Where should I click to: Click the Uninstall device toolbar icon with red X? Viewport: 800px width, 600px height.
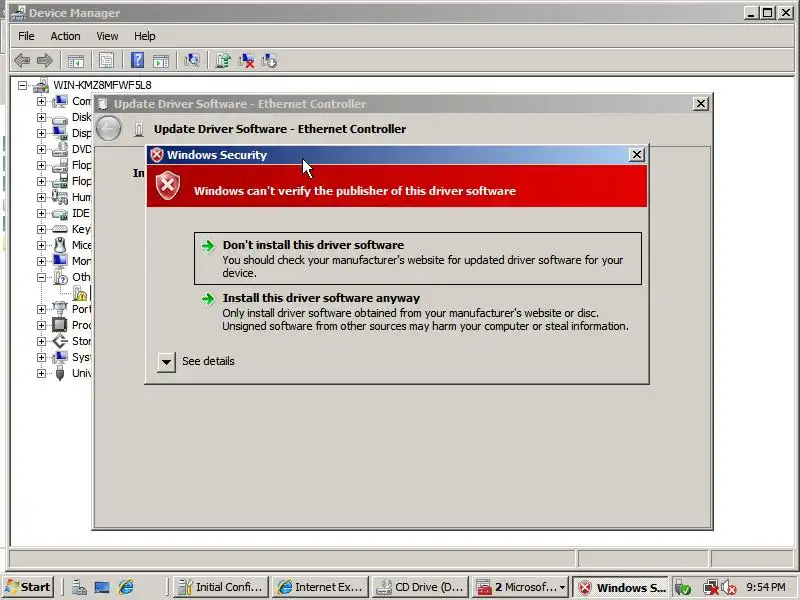pos(246,61)
